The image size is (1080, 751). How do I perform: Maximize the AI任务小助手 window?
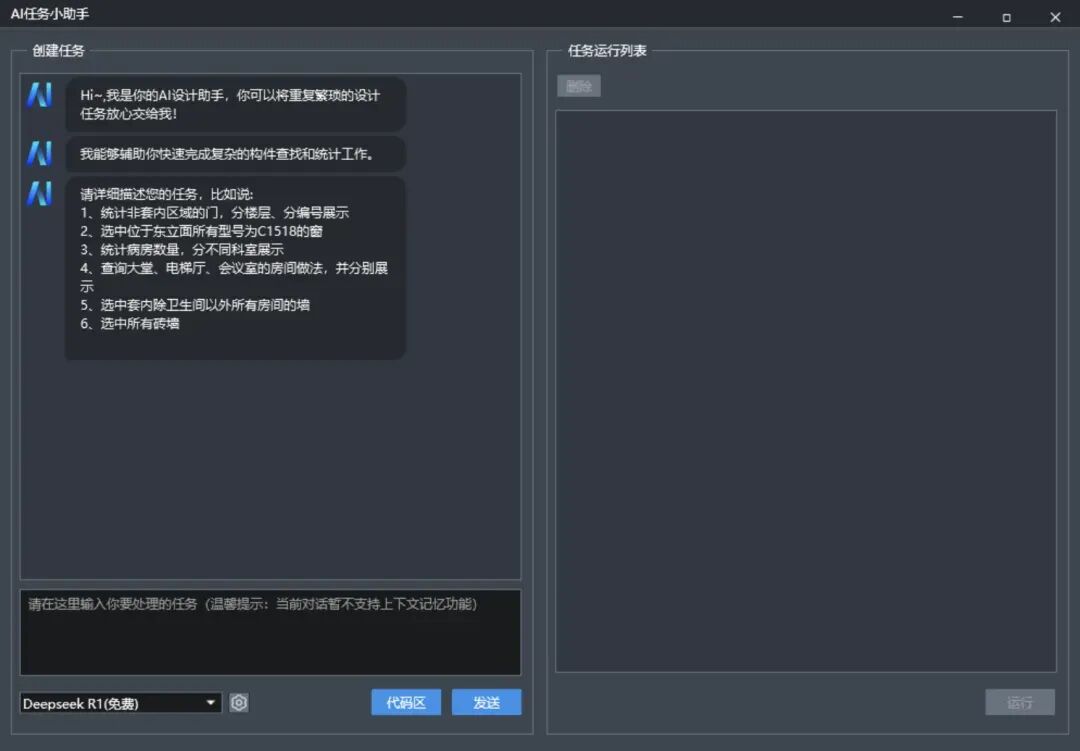coord(1006,17)
